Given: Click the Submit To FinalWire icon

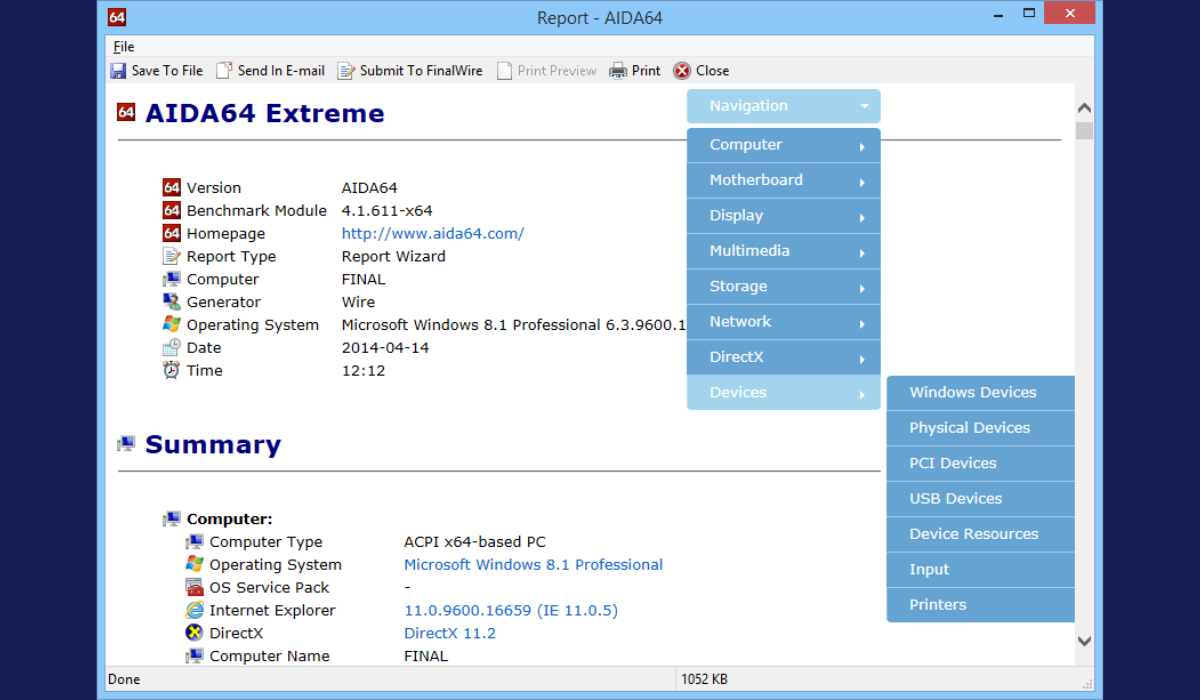Looking at the screenshot, I should tap(346, 71).
